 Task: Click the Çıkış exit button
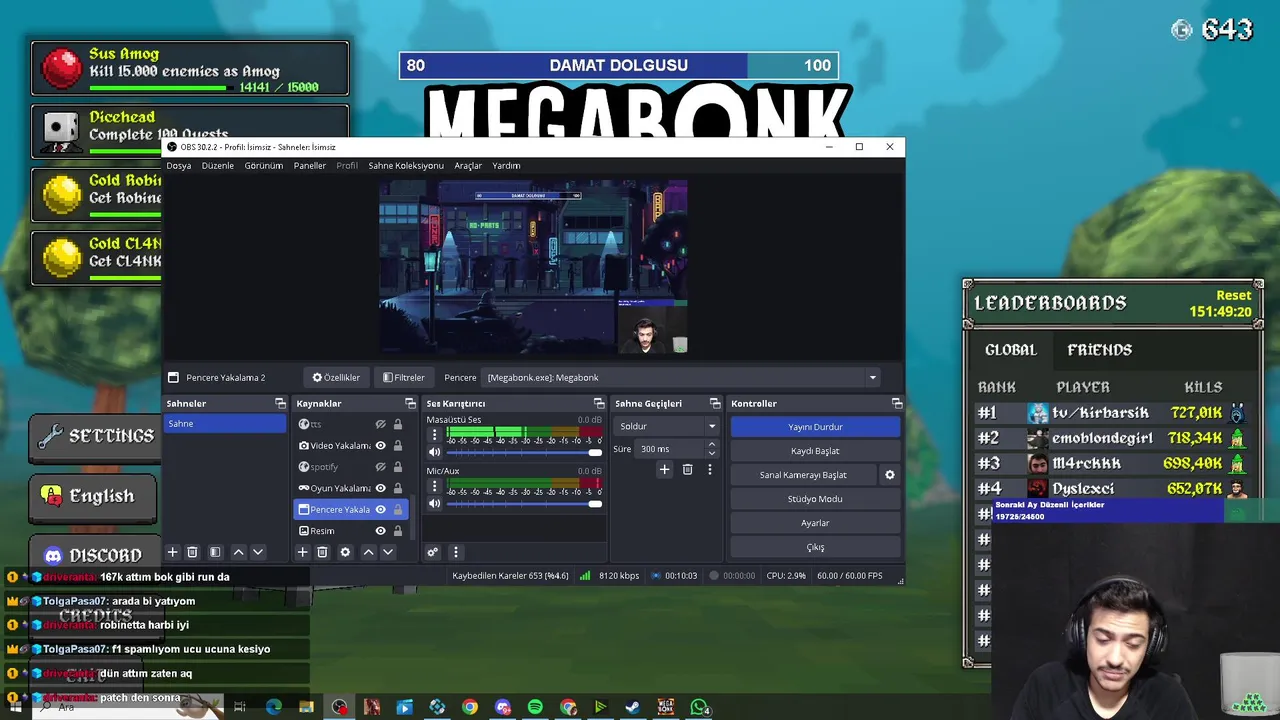coord(815,547)
